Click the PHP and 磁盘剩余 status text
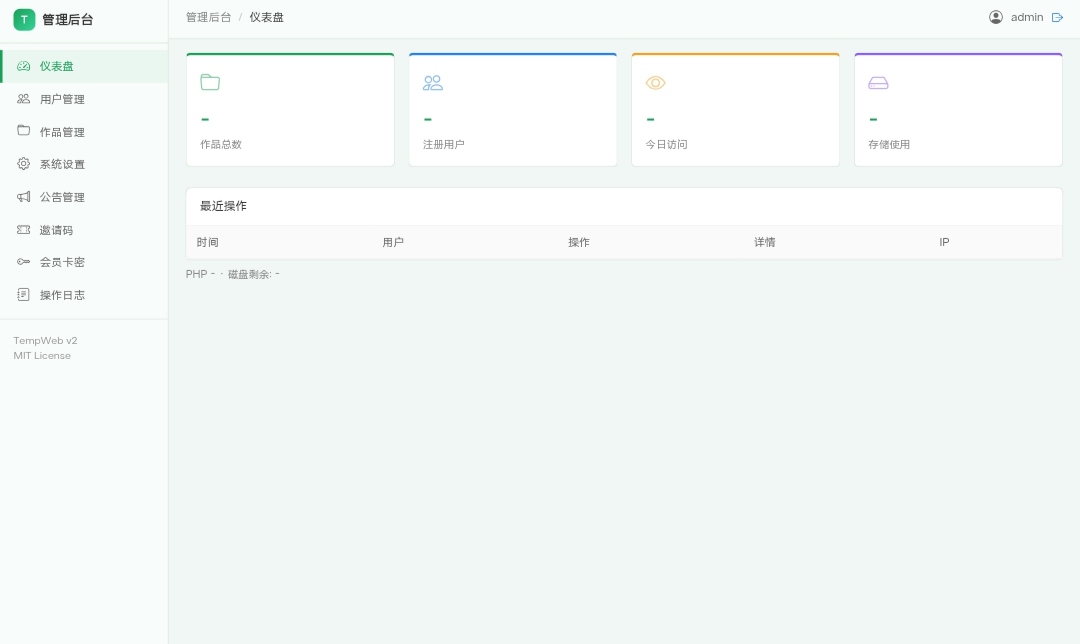This screenshot has width=1080, height=644. click(233, 274)
